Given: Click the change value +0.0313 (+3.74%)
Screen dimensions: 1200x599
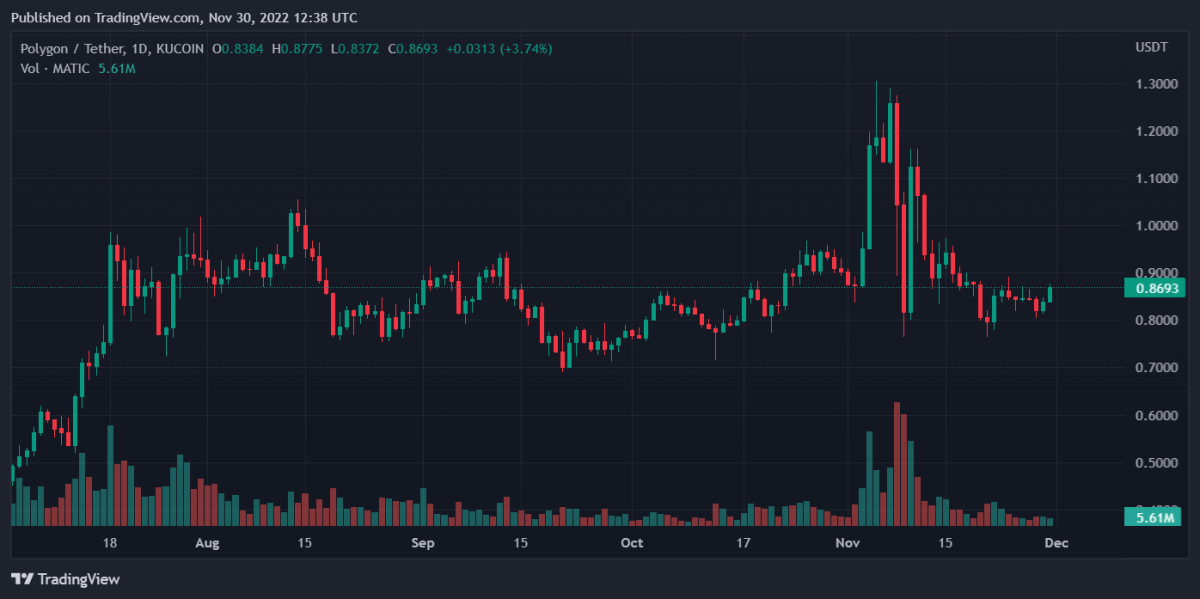Looking at the screenshot, I should pyautogui.click(x=499, y=48).
